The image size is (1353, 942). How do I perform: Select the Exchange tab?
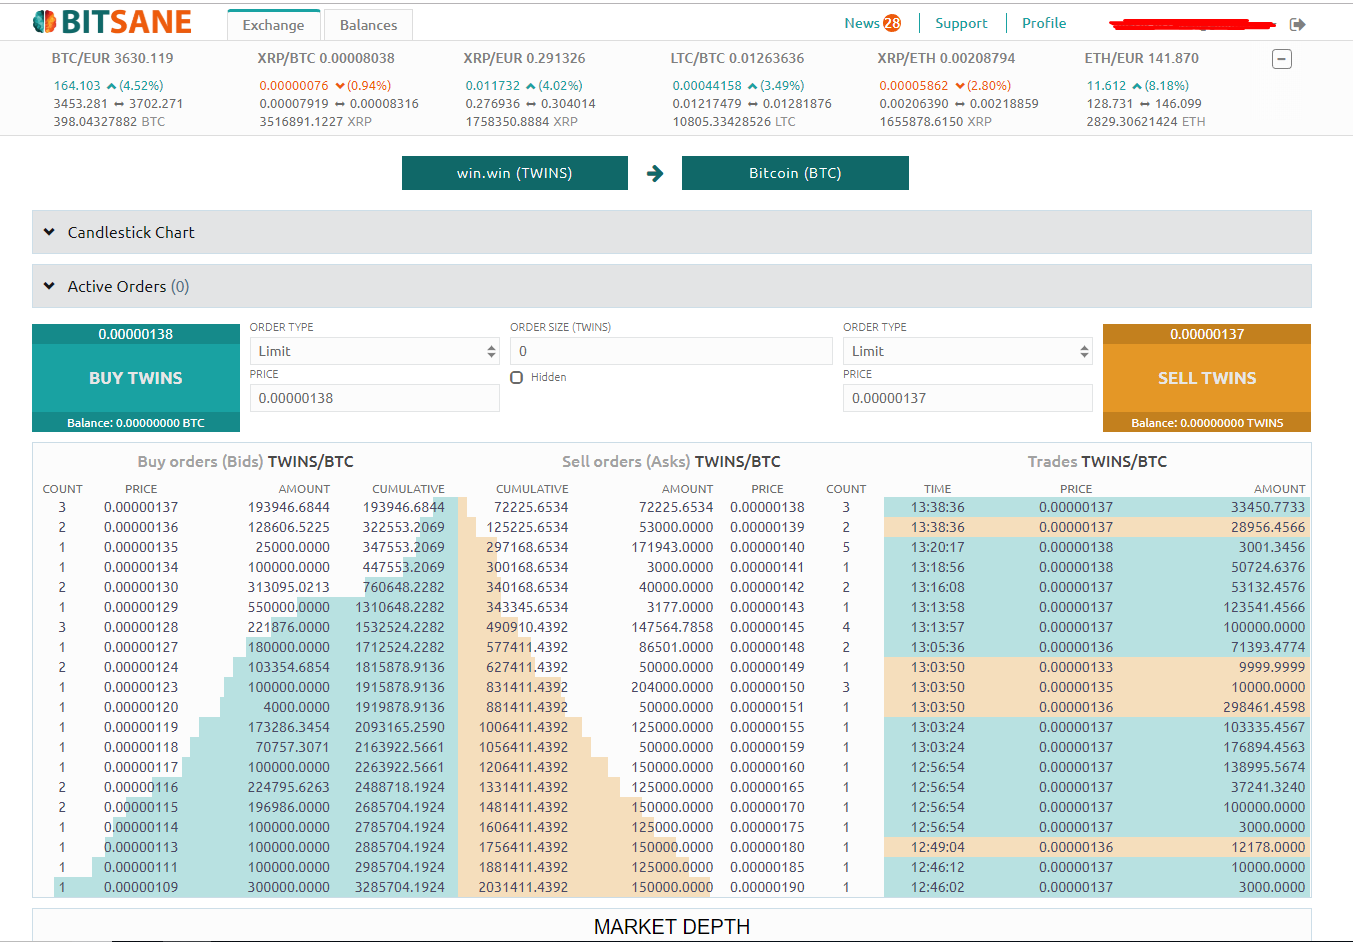pyautogui.click(x=274, y=25)
